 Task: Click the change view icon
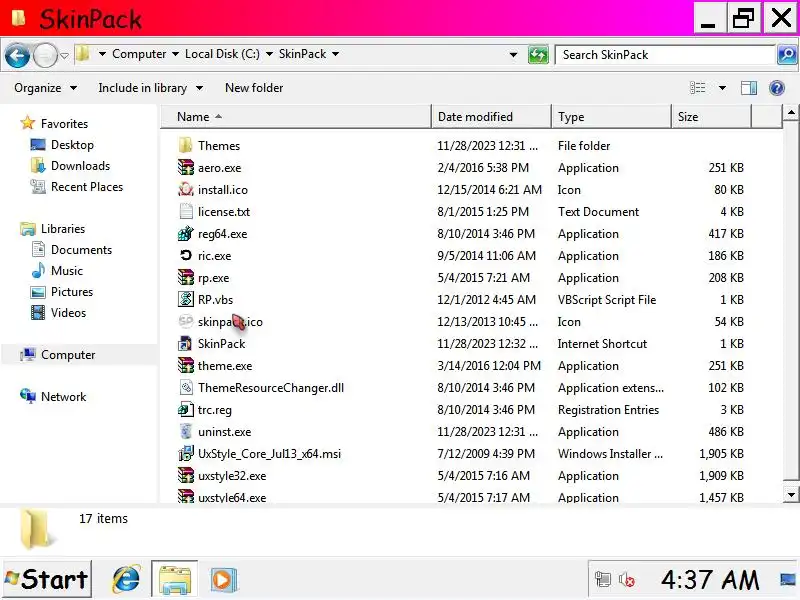point(697,88)
